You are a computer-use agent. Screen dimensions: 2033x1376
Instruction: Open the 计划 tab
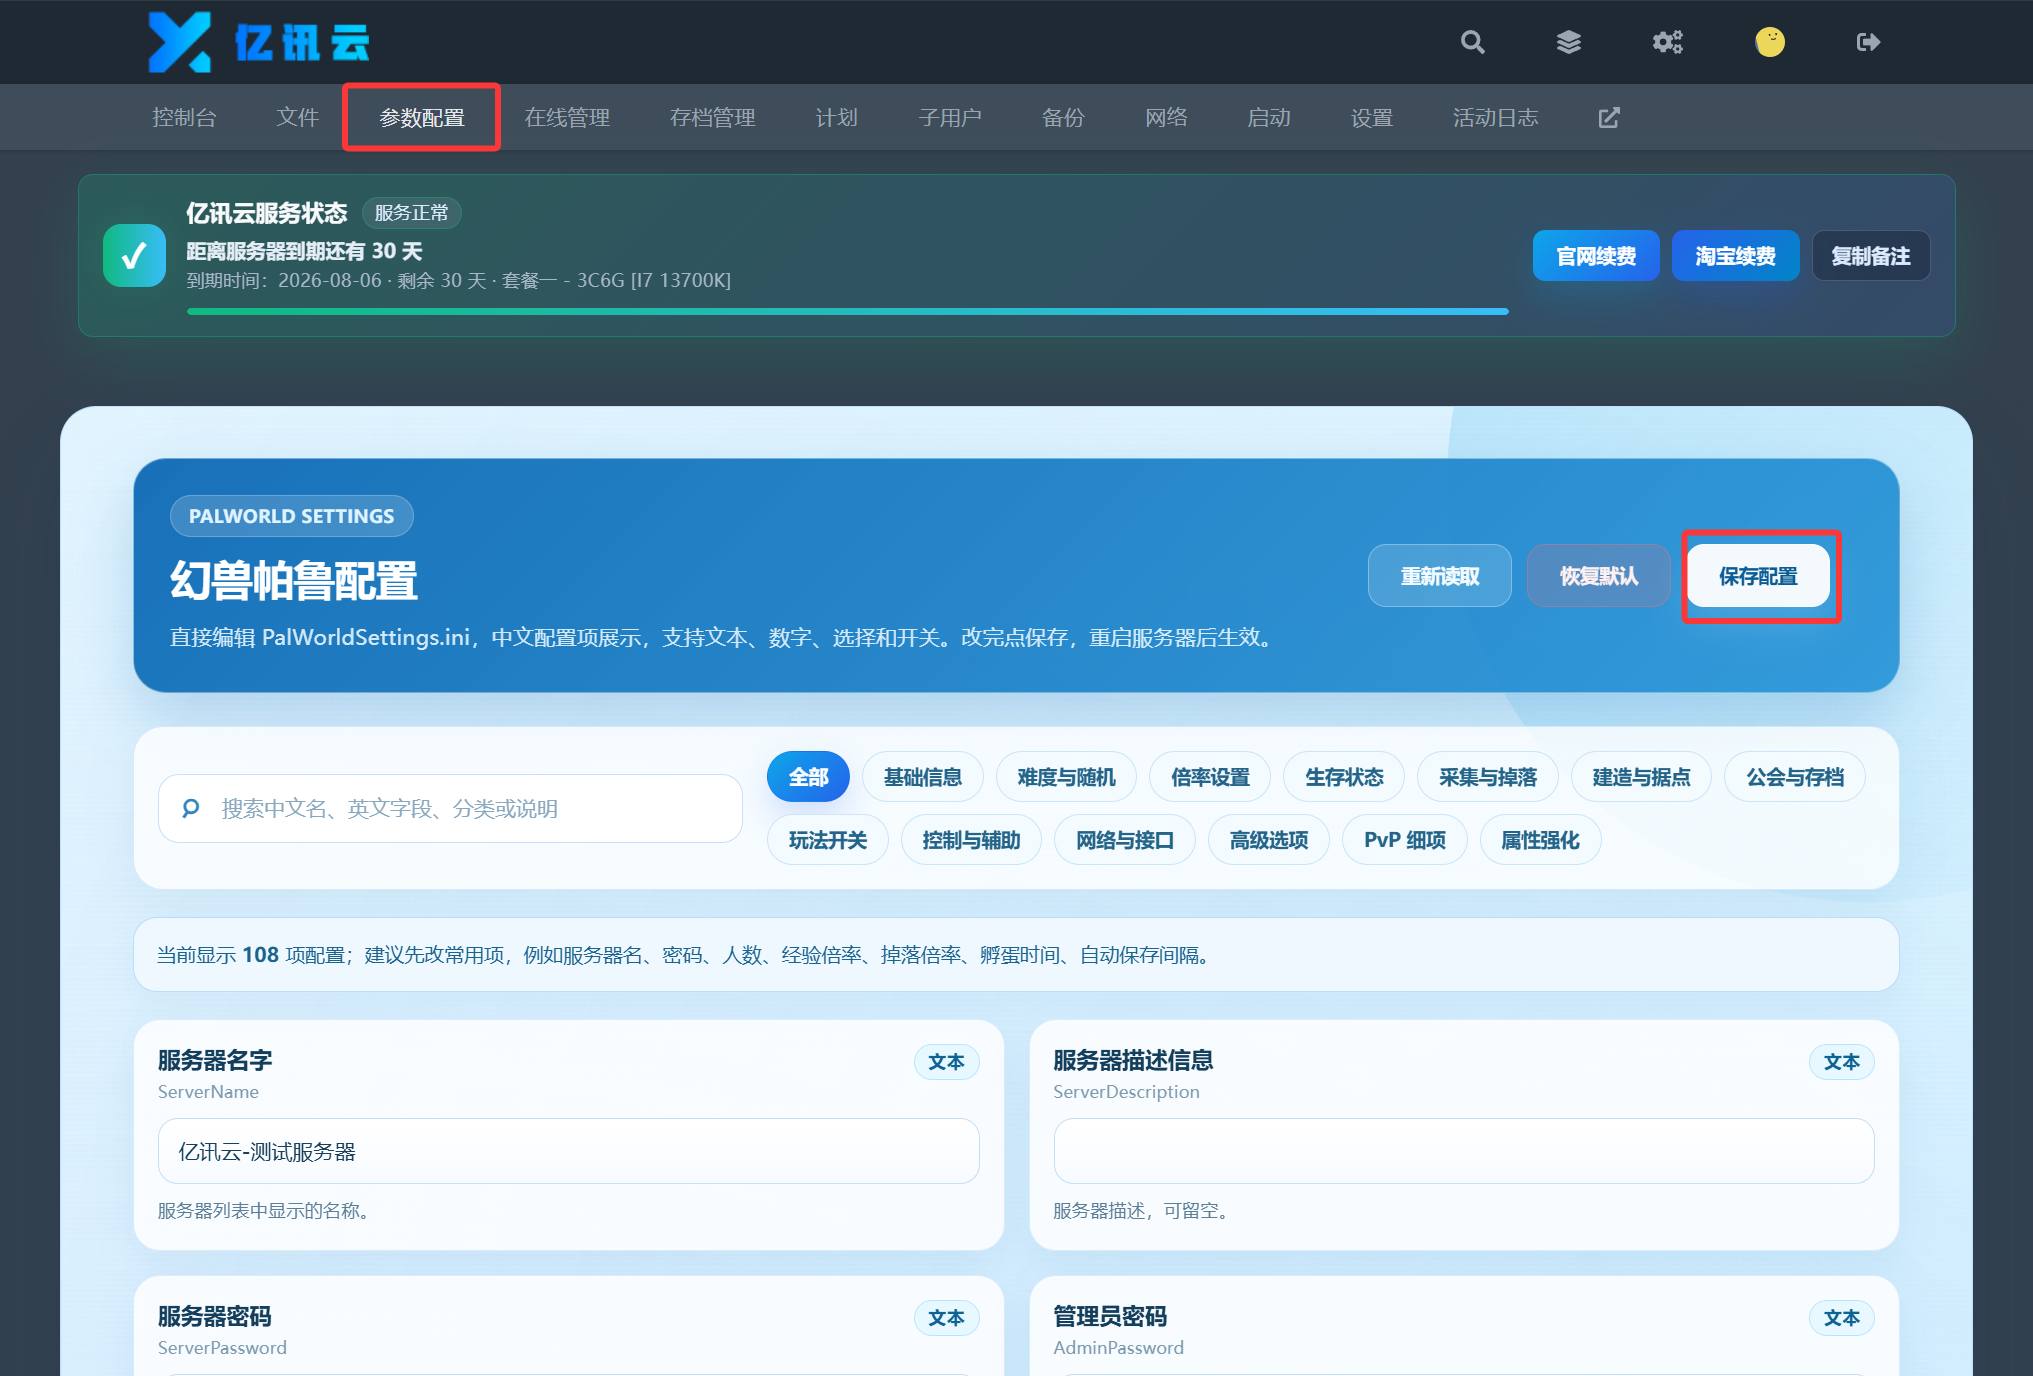836,118
